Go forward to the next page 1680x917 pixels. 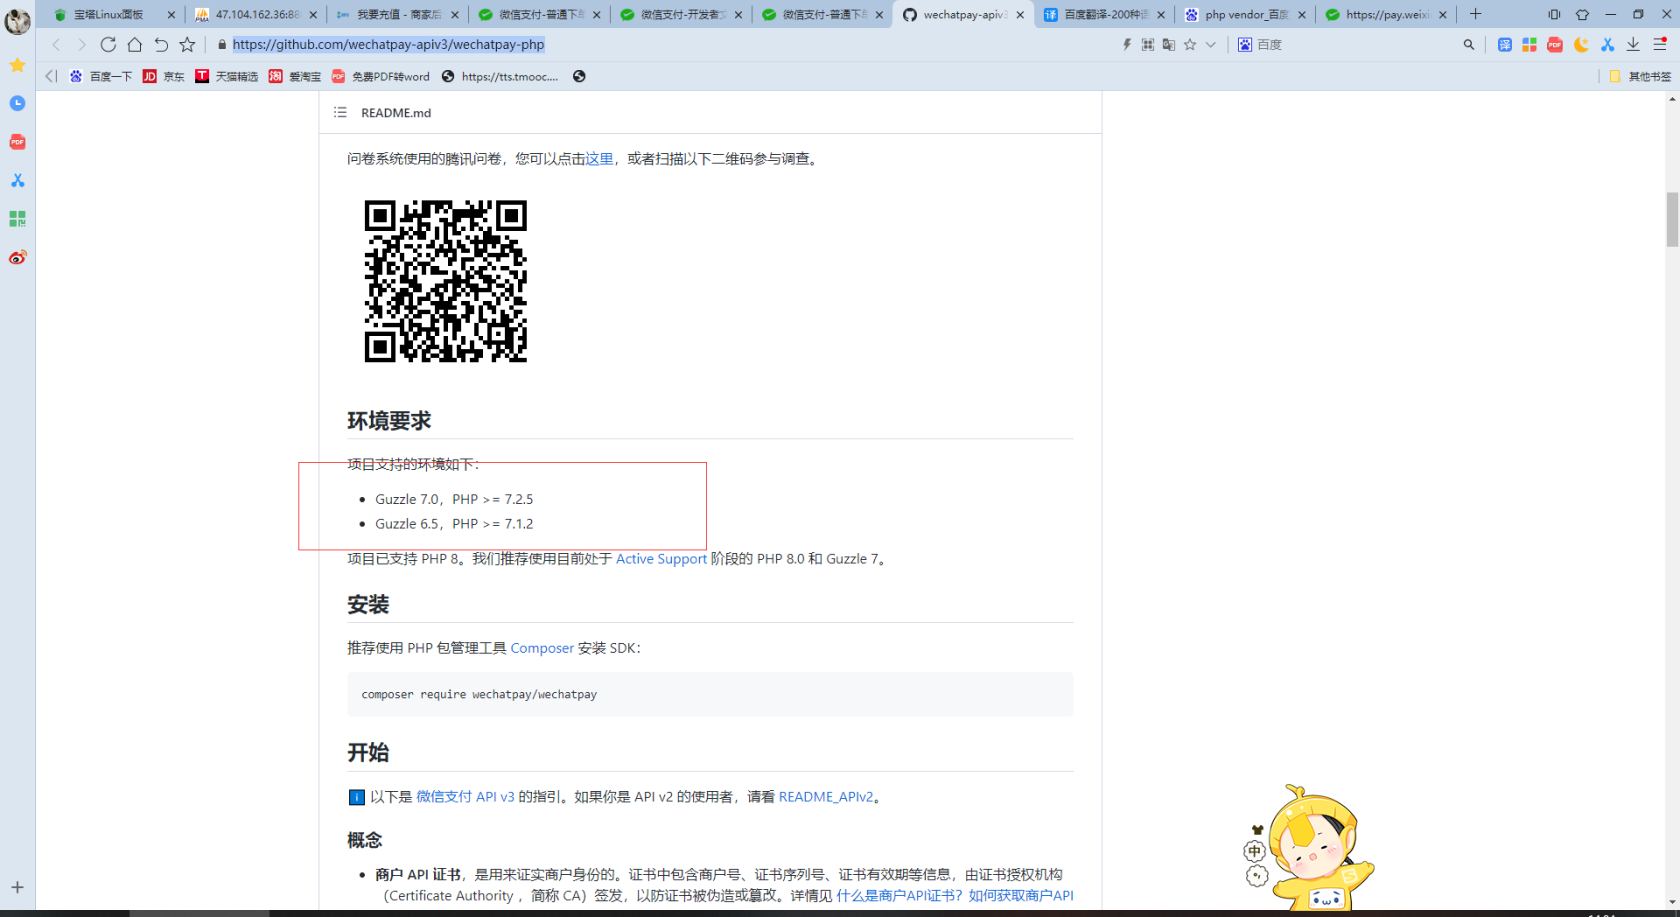82,44
